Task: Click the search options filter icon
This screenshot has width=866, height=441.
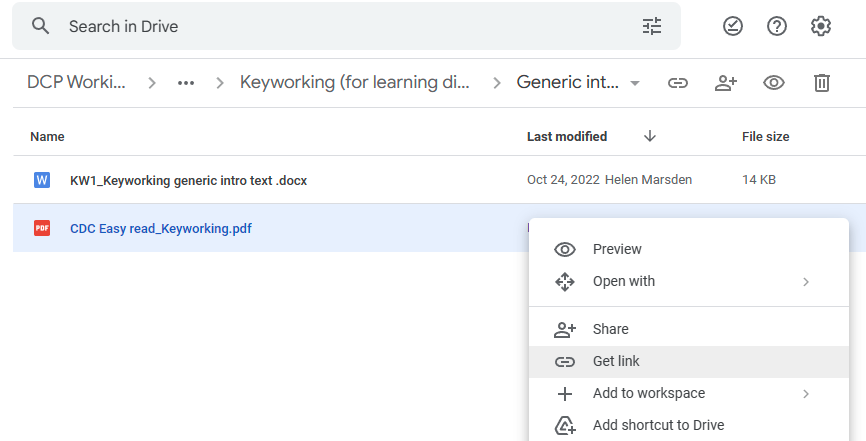Action: [x=652, y=27]
